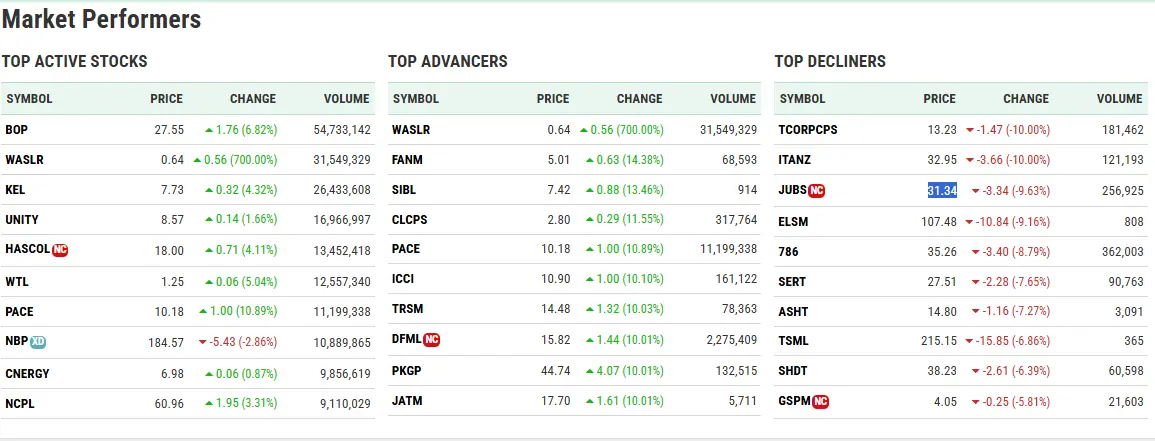Click the Change header in Top Advancers
Screen dimensions: 1155x441
(x=639, y=99)
